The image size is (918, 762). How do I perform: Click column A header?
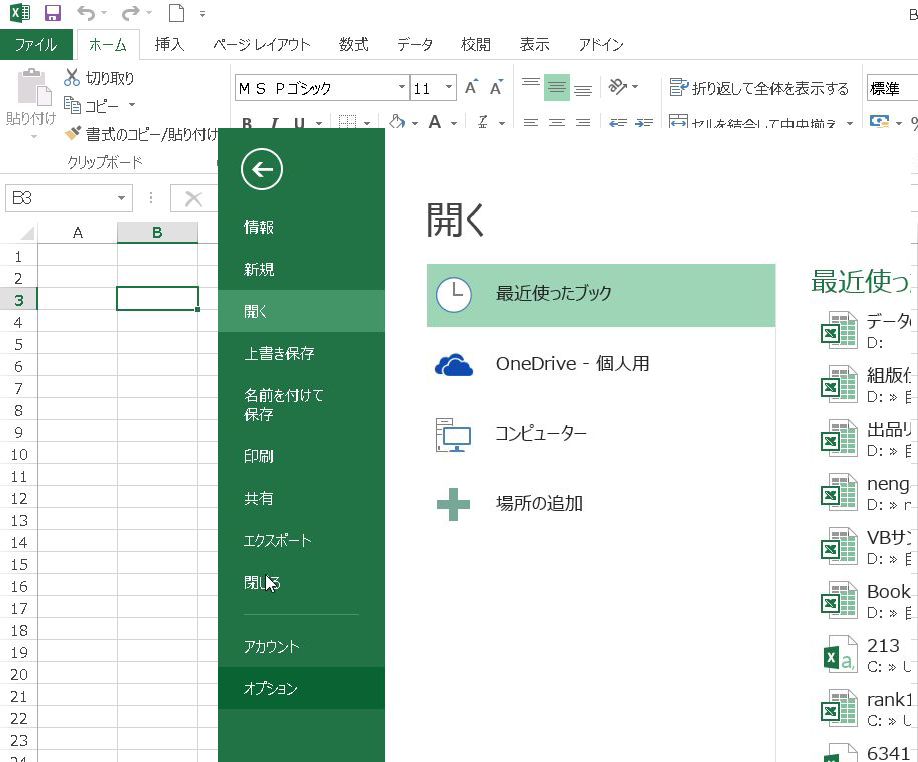pyautogui.click(x=77, y=232)
